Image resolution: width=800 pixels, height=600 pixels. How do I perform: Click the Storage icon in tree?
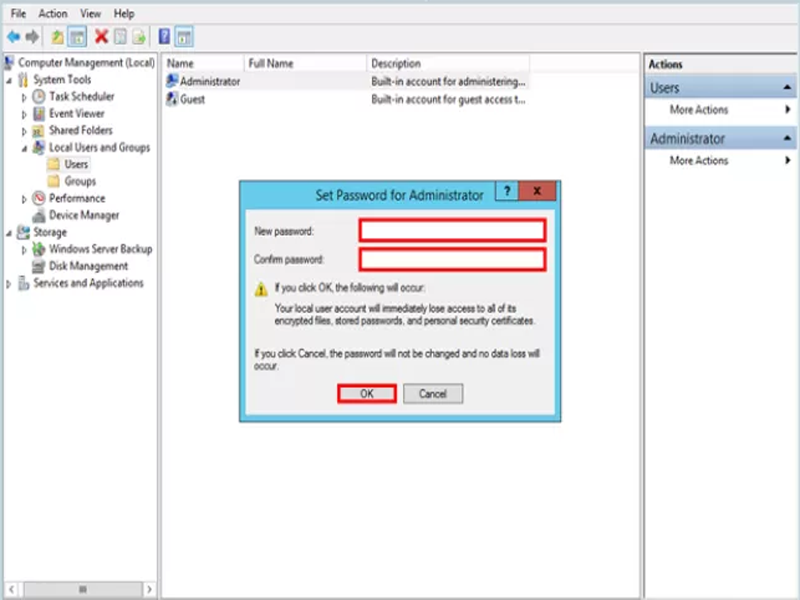[x=23, y=232]
